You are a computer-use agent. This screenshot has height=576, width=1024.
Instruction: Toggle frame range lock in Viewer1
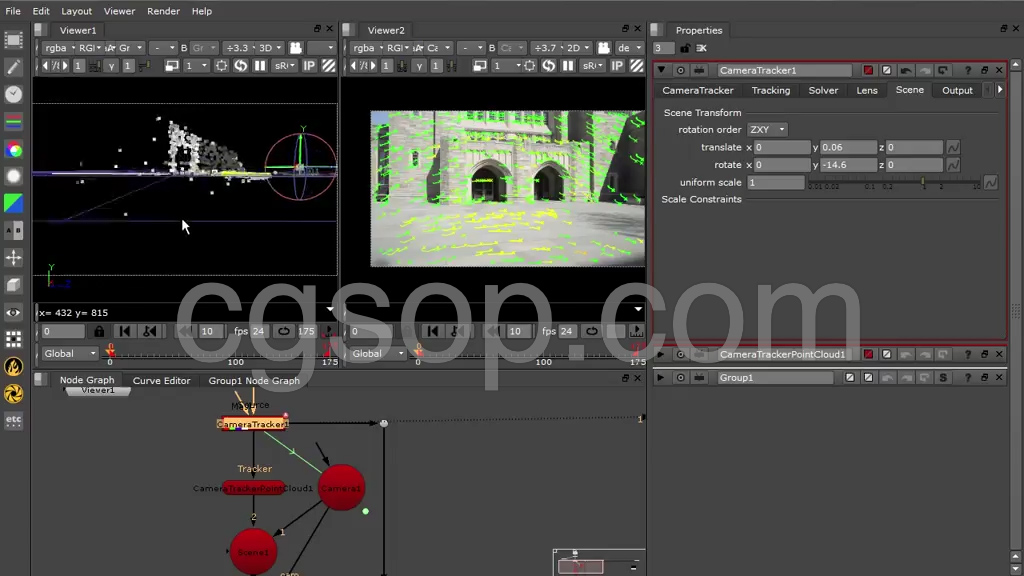(99, 331)
